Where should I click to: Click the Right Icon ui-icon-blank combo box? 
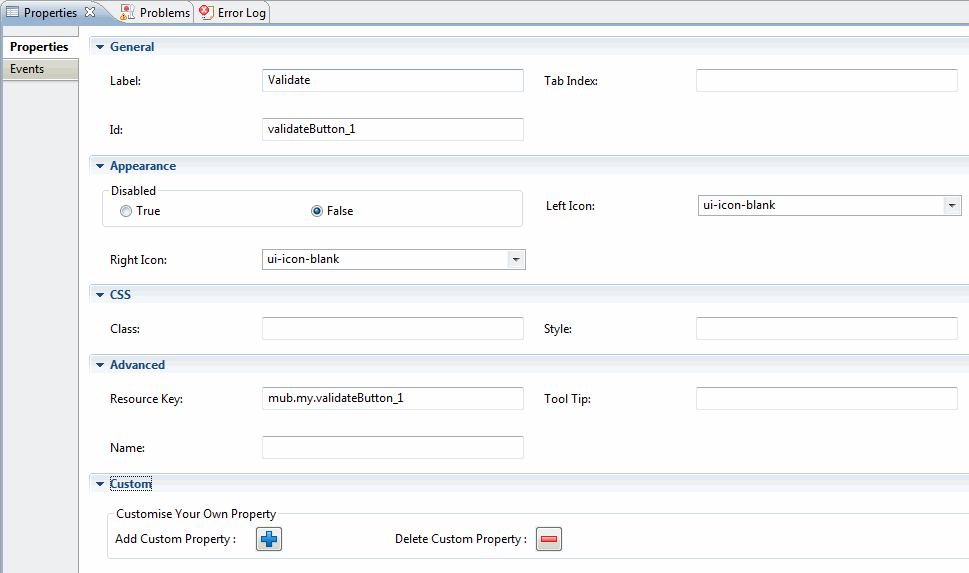[394, 260]
